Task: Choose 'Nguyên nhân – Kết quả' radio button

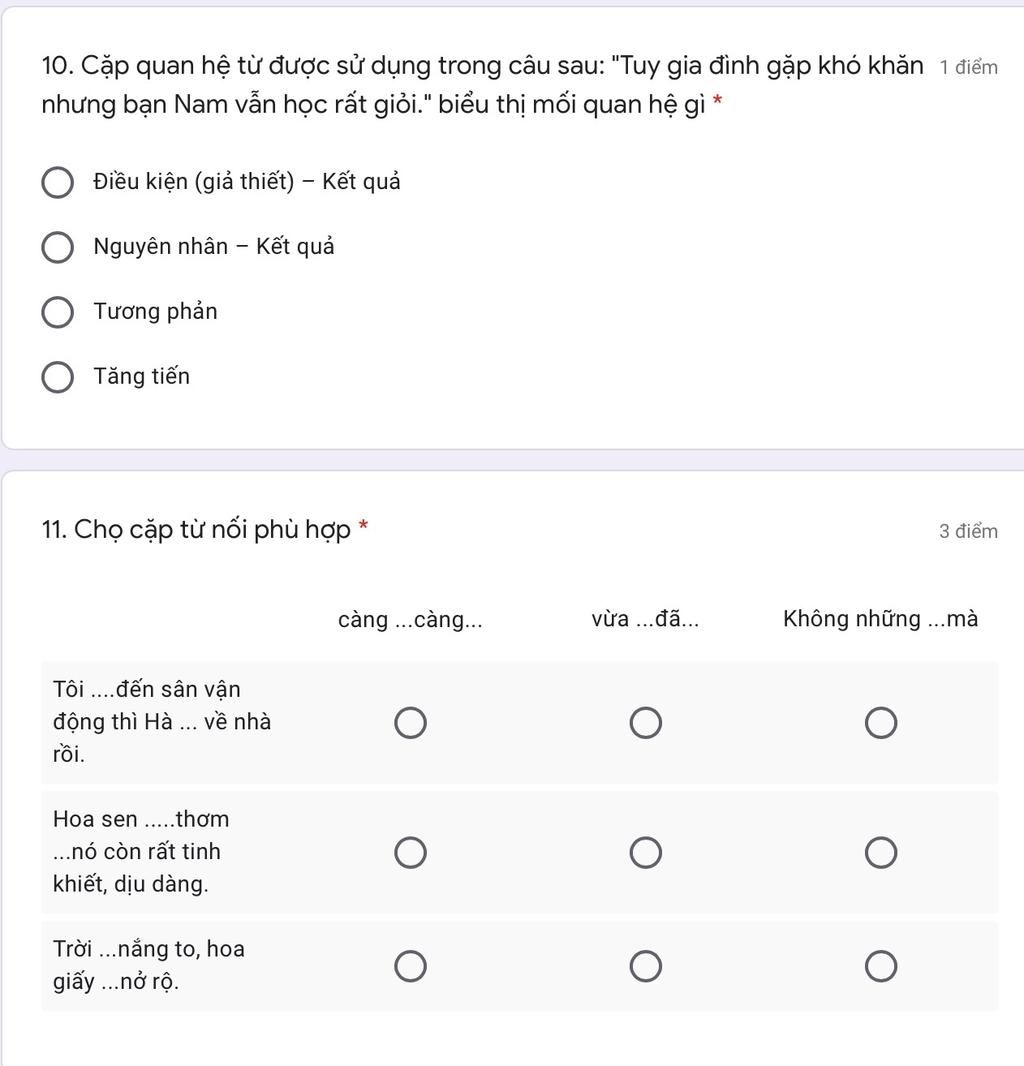Action: tap(58, 247)
